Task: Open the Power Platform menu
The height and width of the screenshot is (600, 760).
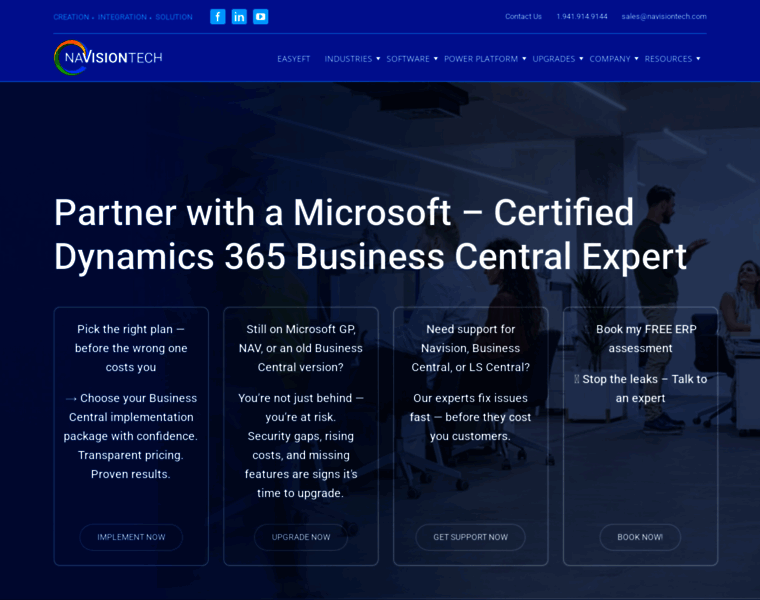Action: [481, 59]
